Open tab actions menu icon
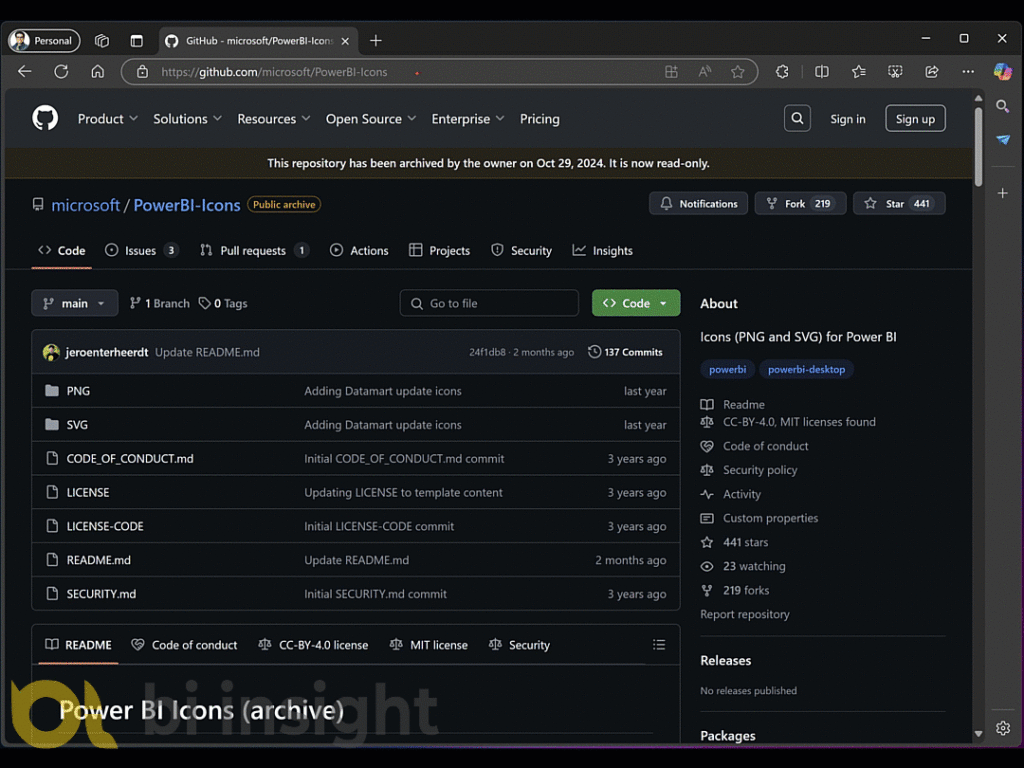Viewport: 1024px width, 768px height. click(x=136, y=40)
